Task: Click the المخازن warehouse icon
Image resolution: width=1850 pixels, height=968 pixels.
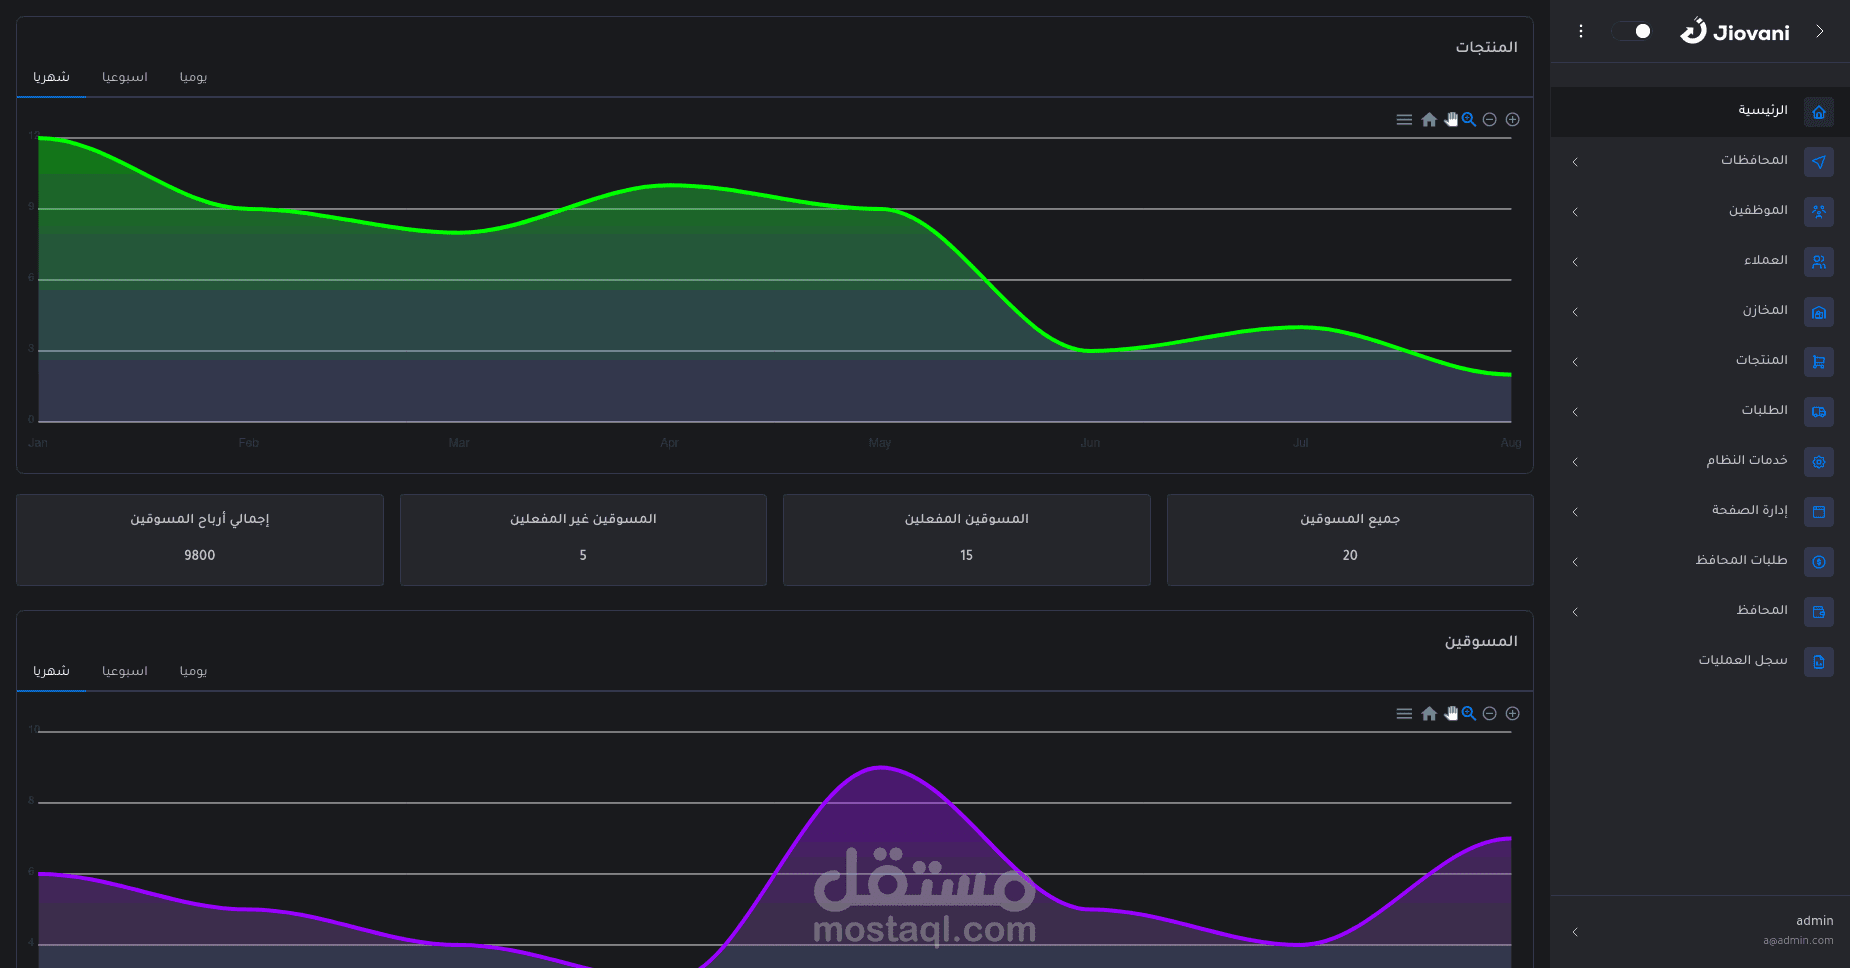Action: pos(1819,312)
